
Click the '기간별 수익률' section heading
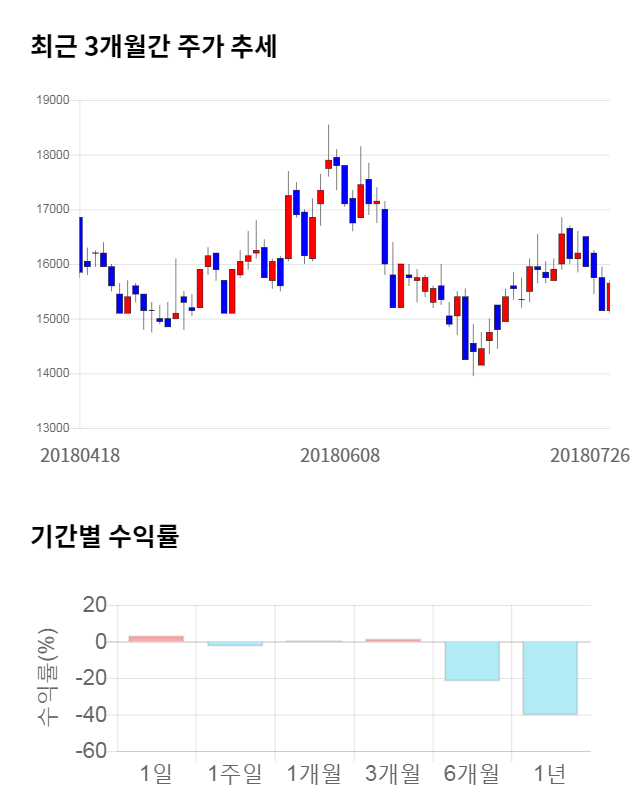[x=104, y=536]
